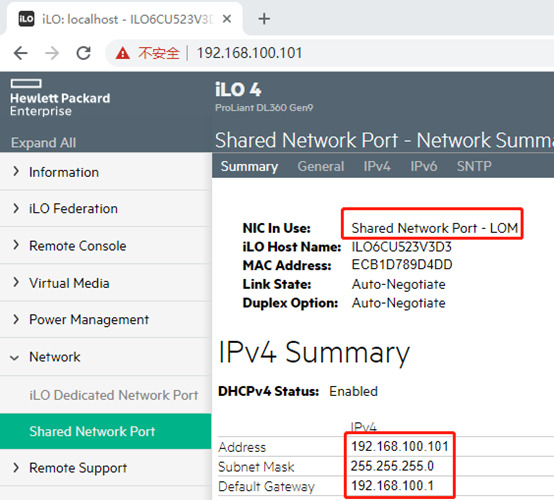Expand the Power Management section
554x500 pixels.
[x=106, y=319]
